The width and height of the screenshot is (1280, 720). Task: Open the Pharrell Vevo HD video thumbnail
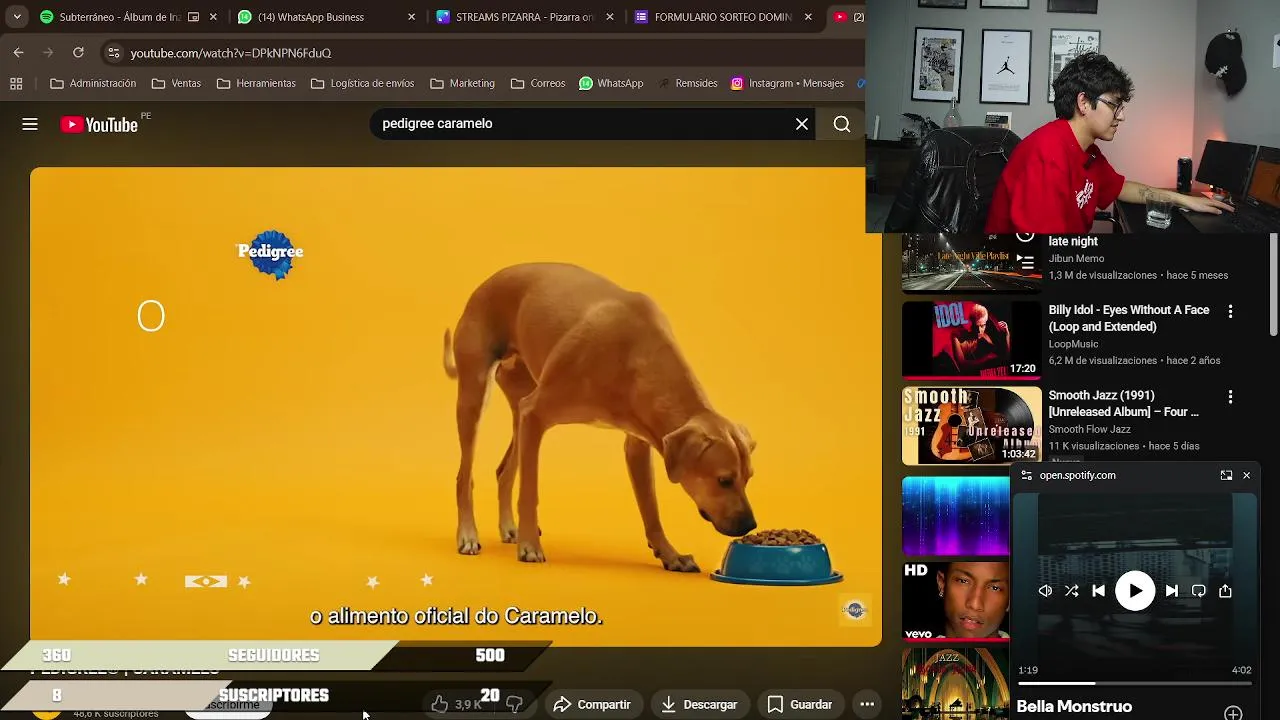[x=956, y=601]
